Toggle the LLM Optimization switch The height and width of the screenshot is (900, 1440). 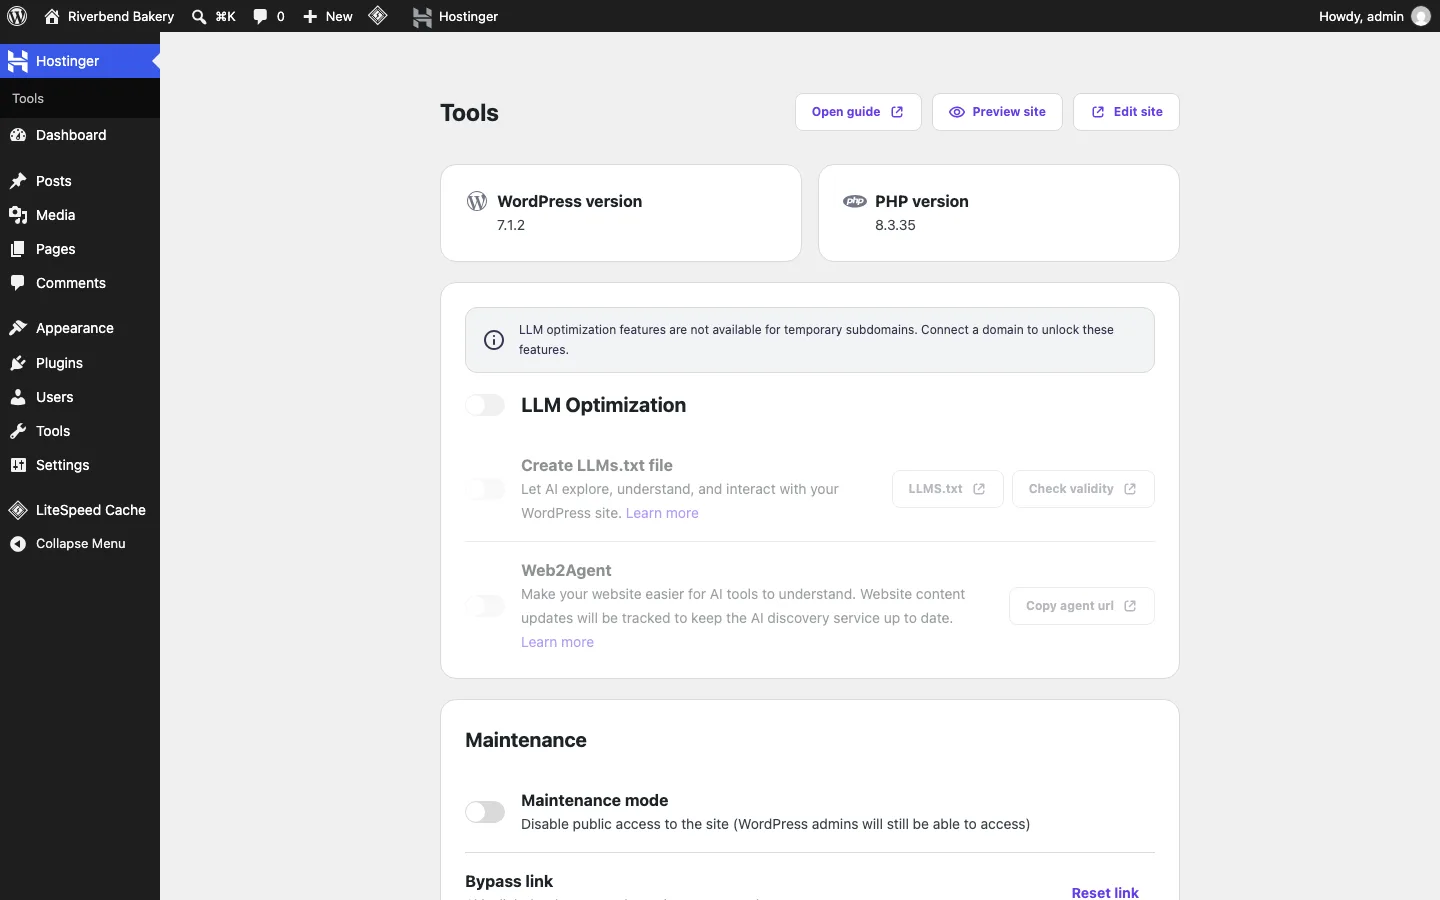click(x=486, y=405)
